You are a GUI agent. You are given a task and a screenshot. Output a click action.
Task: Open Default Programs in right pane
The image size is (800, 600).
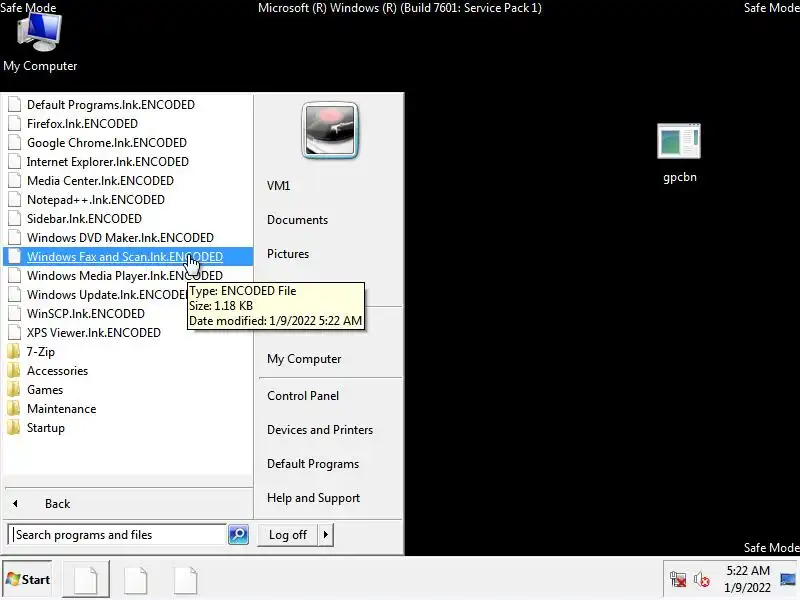[x=313, y=464]
